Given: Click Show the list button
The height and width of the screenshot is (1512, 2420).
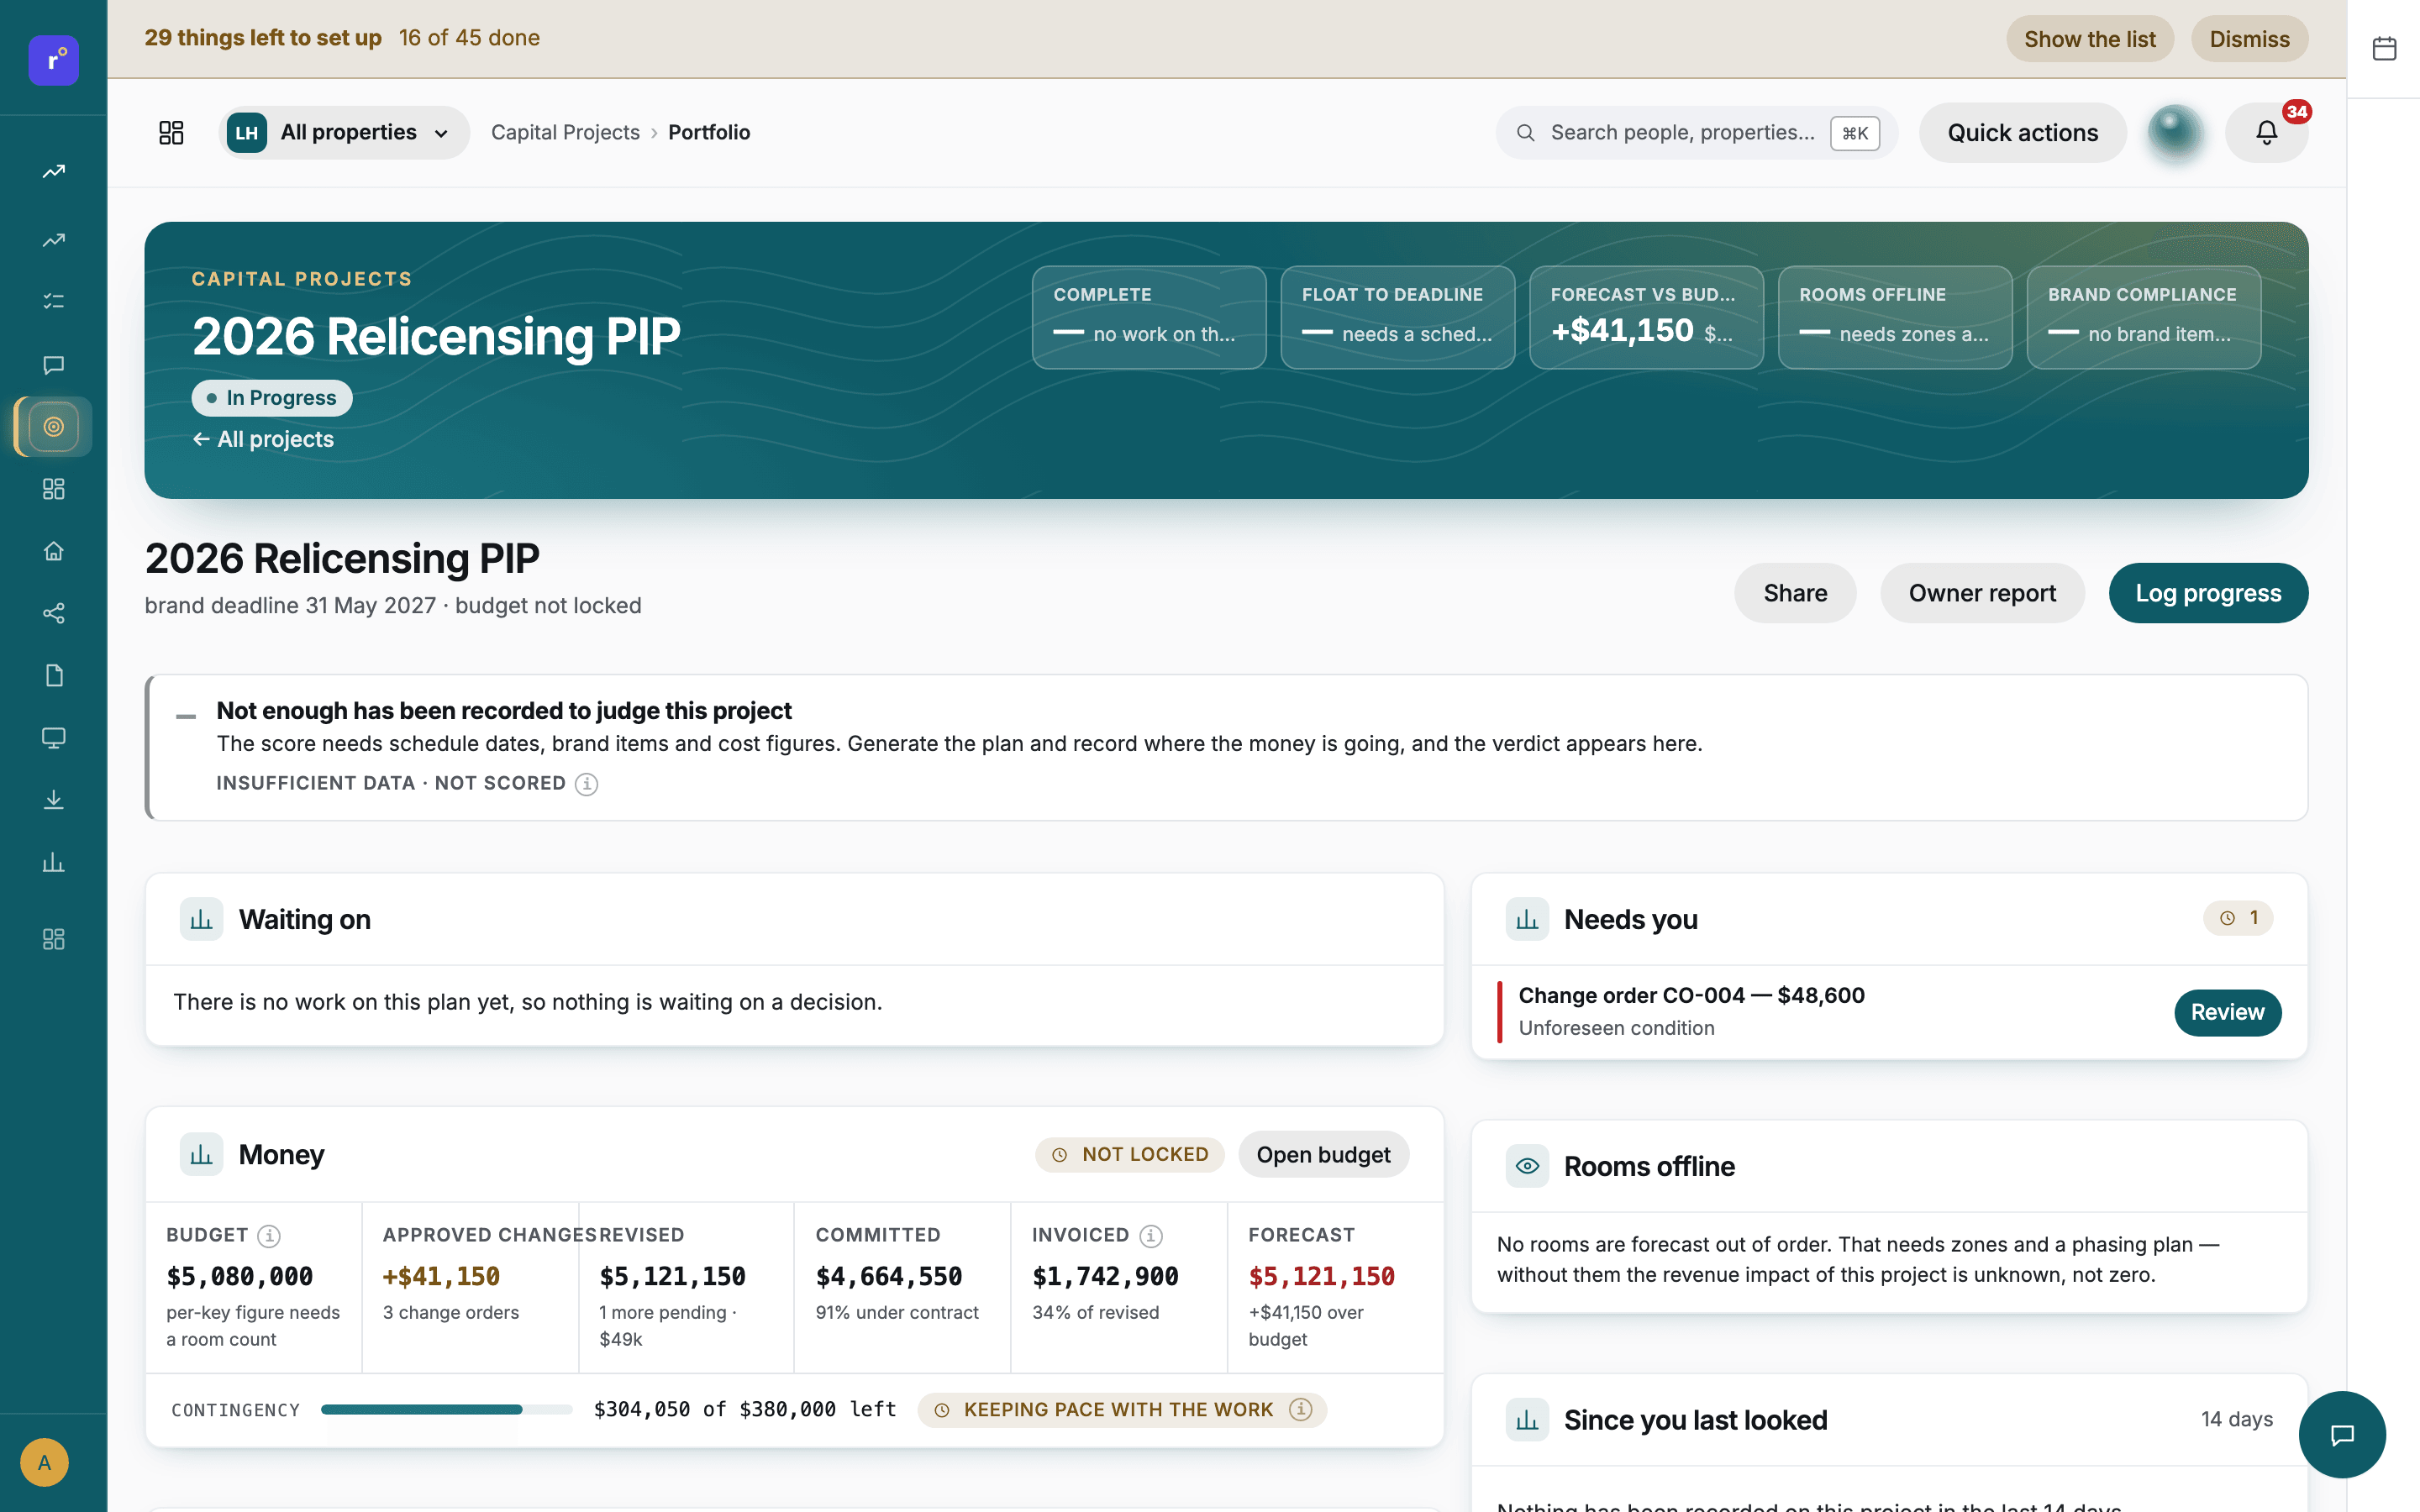Looking at the screenshot, I should tap(2089, 39).
